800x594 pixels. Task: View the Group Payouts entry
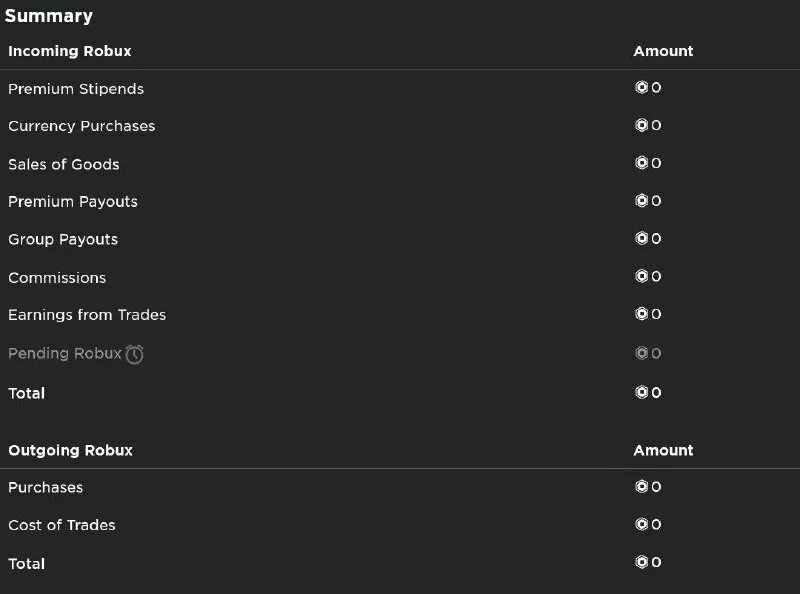point(63,240)
